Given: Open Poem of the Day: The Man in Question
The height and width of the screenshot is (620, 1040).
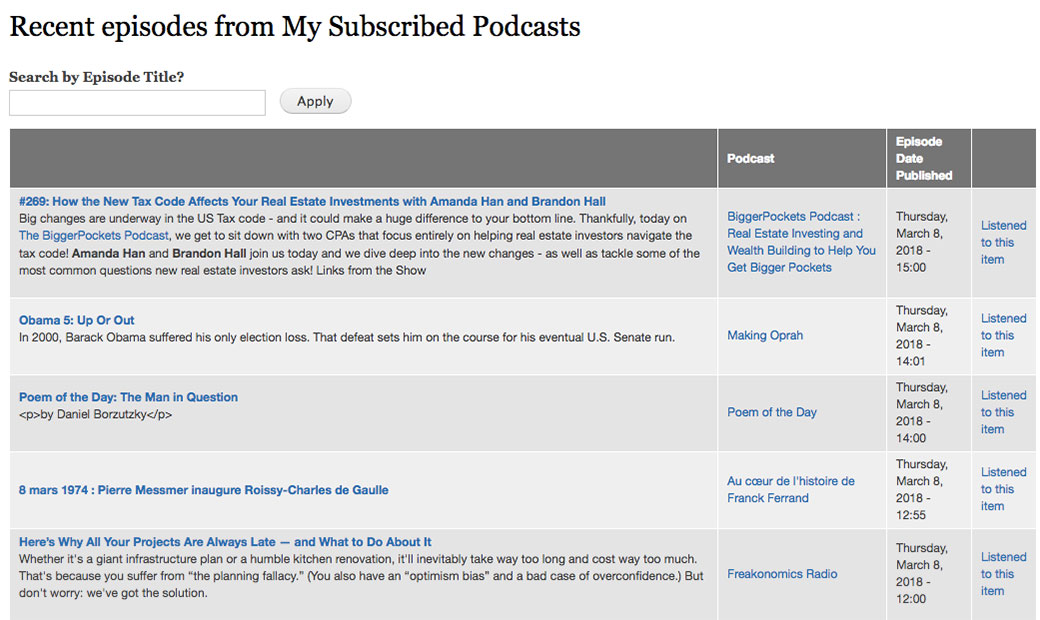Looking at the screenshot, I should pos(128,397).
